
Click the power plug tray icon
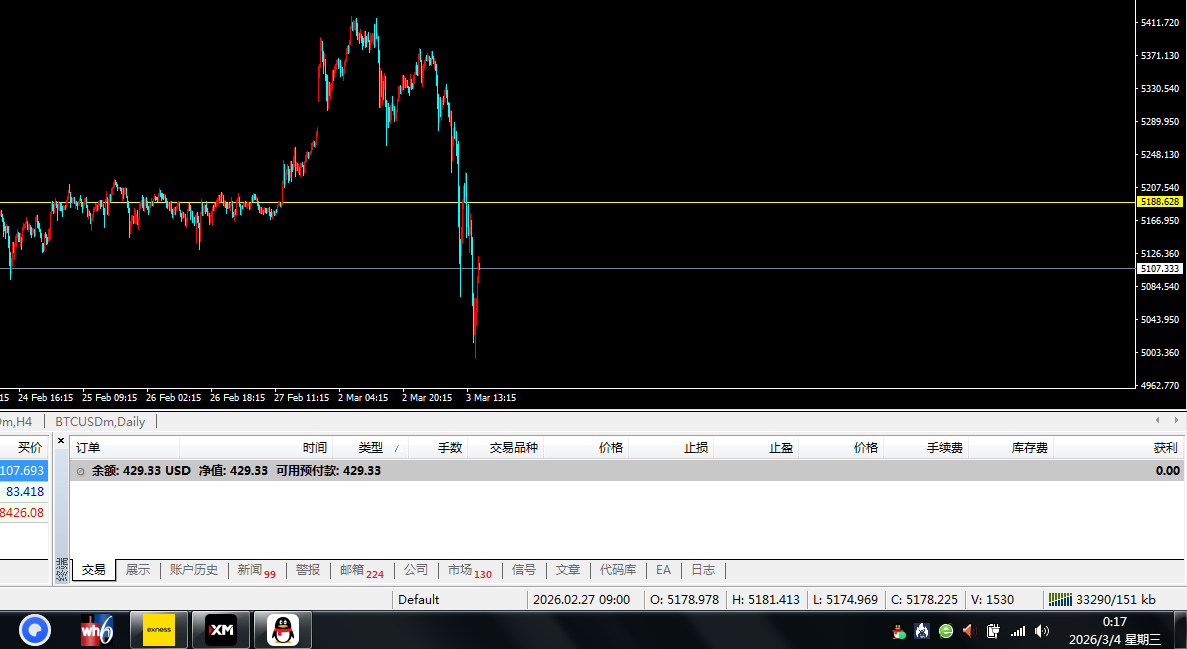click(993, 631)
